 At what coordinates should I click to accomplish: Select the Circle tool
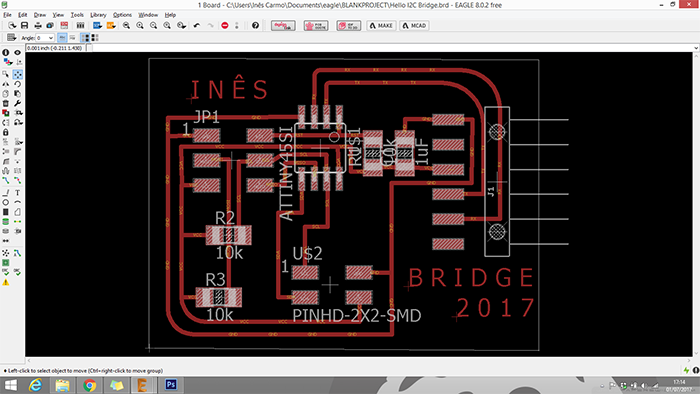[x=6, y=202]
